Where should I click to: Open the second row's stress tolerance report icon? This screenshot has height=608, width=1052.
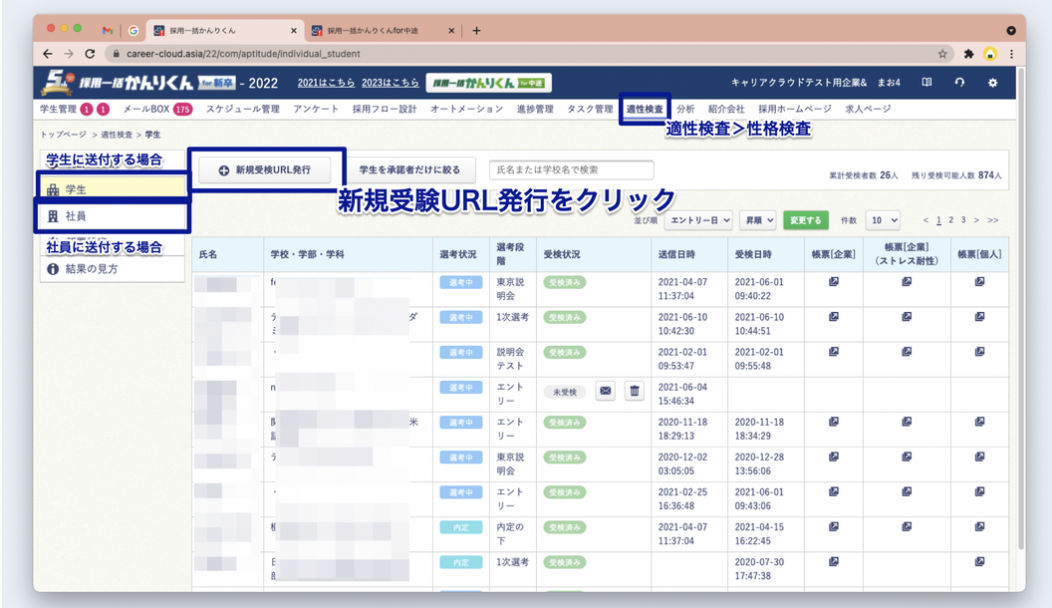(906, 317)
